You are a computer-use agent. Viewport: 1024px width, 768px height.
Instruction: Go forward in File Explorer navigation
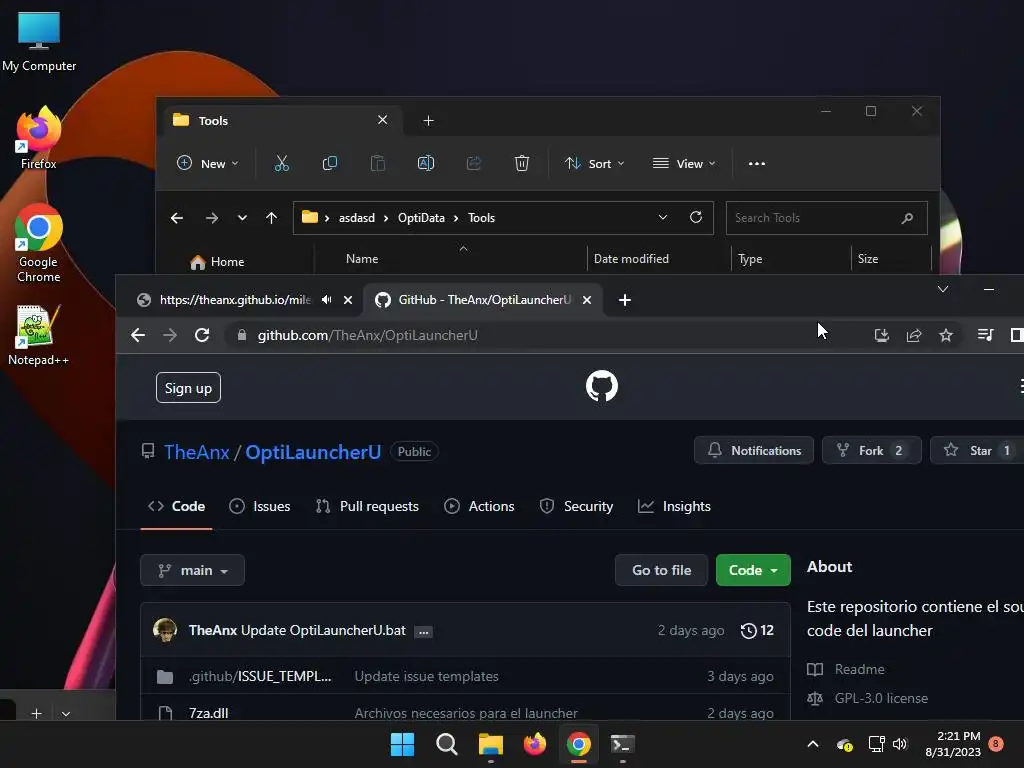point(212,218)
